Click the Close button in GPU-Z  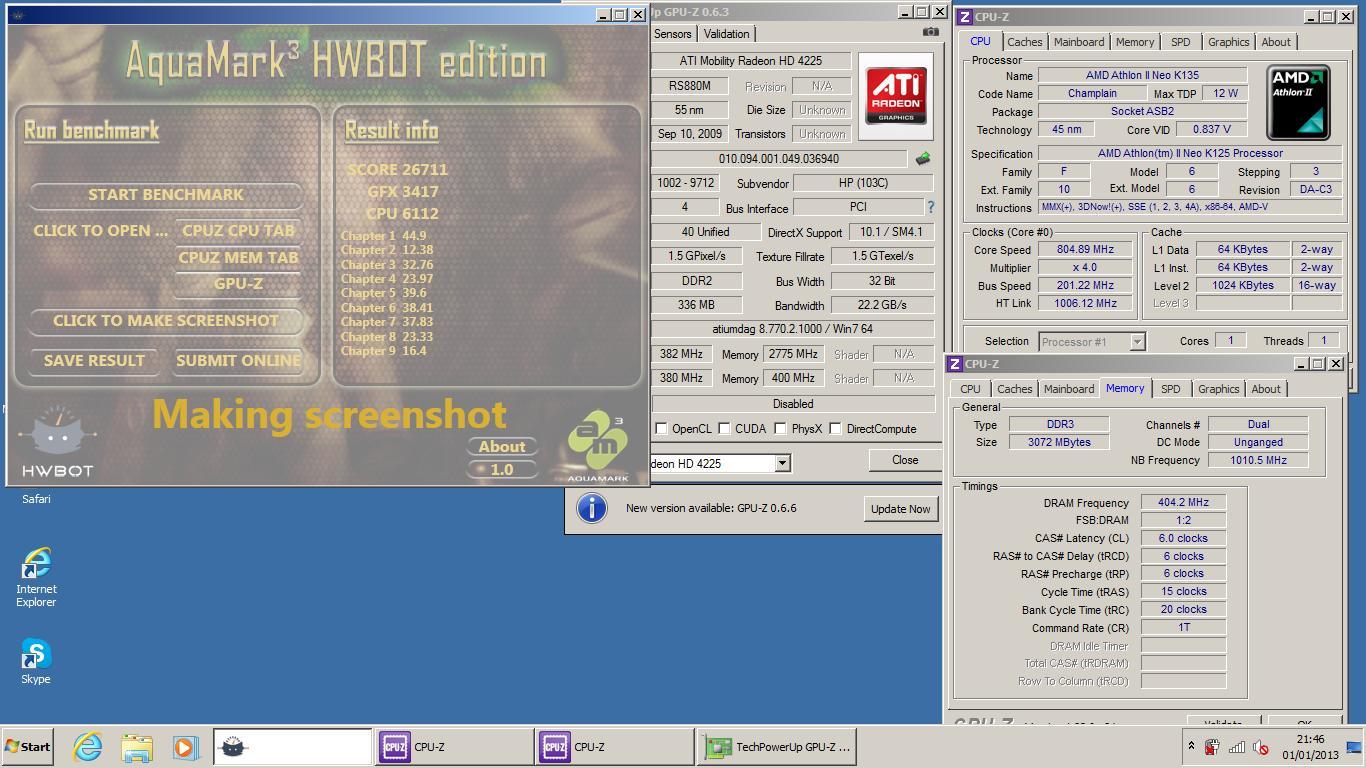[x=905, y=460]
